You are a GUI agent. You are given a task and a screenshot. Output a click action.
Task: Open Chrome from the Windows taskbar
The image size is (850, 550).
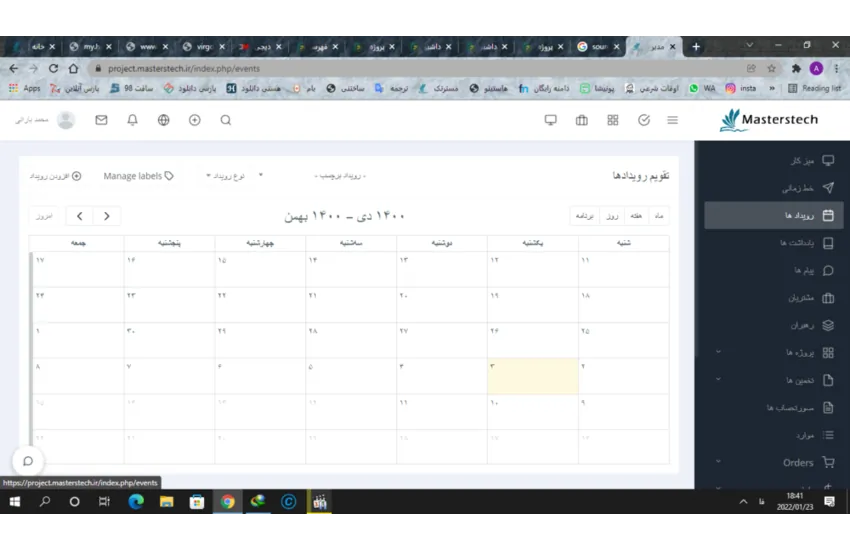coord(227,502)
